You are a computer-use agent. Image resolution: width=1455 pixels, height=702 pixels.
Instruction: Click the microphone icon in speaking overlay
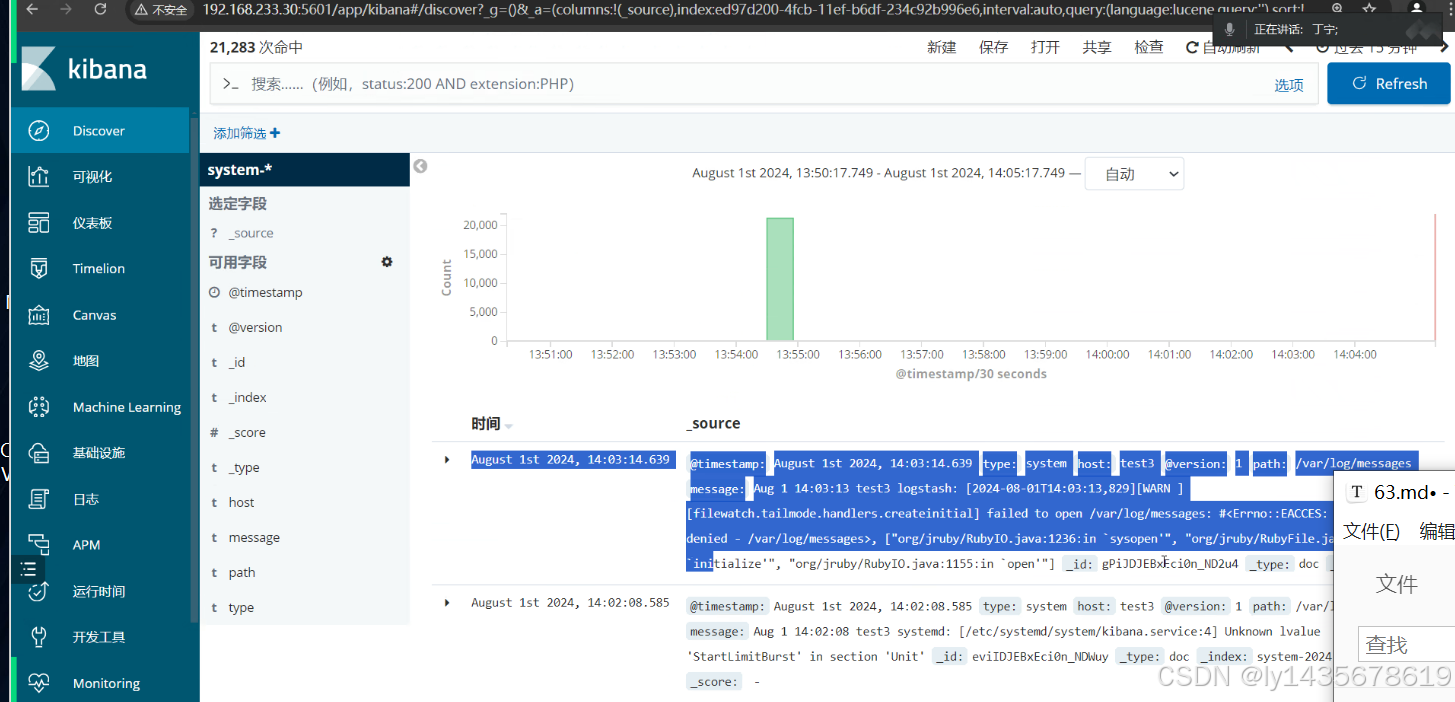pyautogui.click(x=1229, y=30)
